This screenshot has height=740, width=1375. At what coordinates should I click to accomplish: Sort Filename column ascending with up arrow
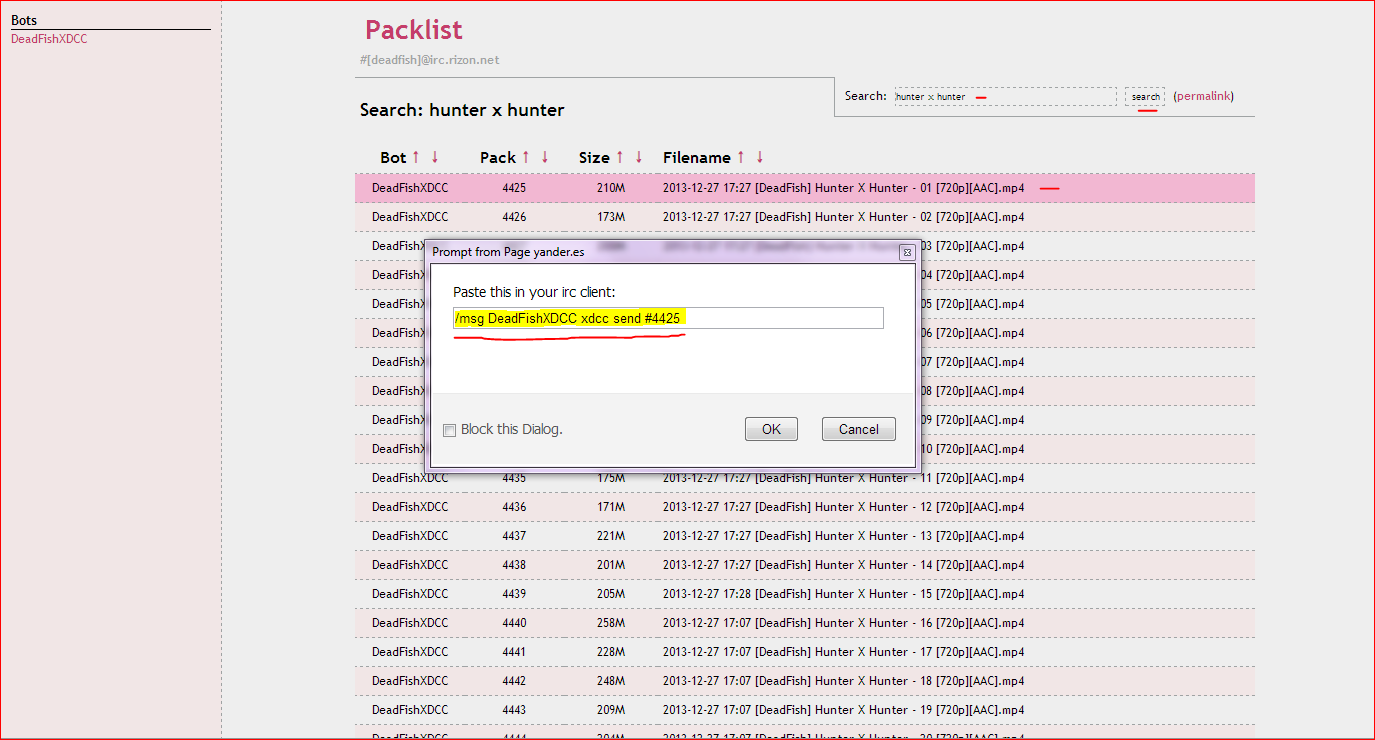(741, 157)
